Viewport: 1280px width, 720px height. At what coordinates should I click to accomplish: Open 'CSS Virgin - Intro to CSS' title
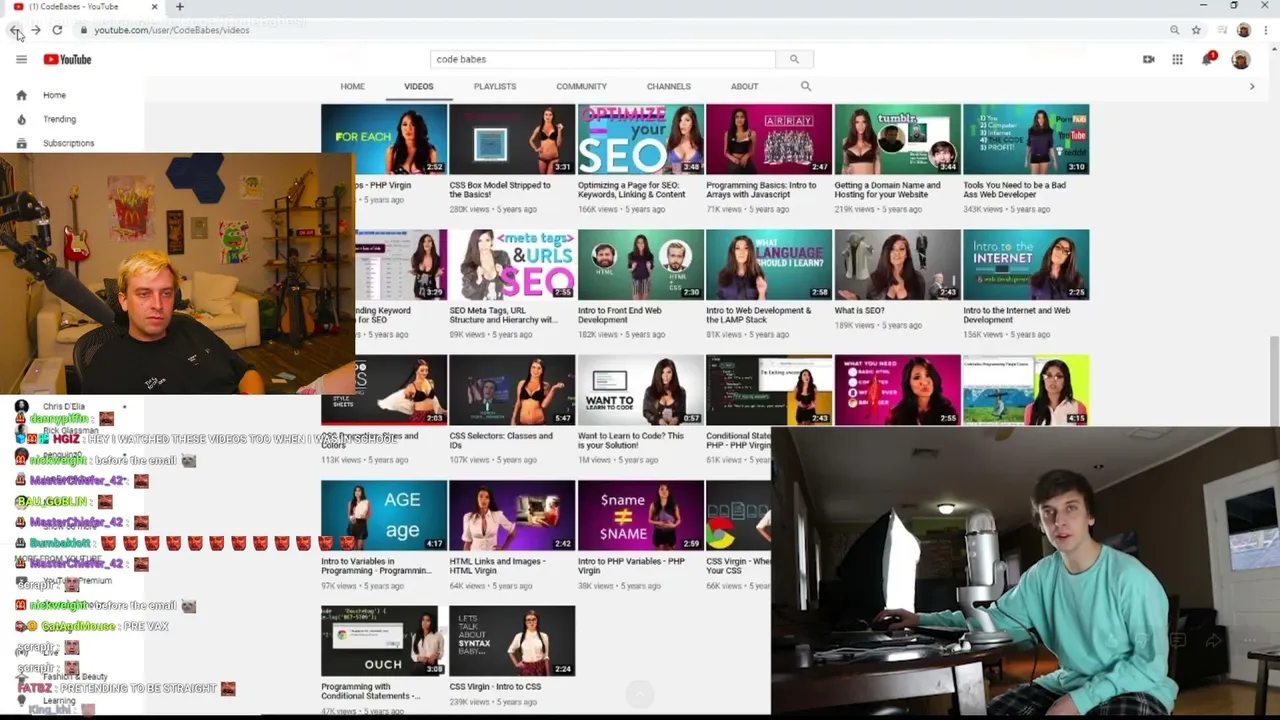(x=496, y=687)
